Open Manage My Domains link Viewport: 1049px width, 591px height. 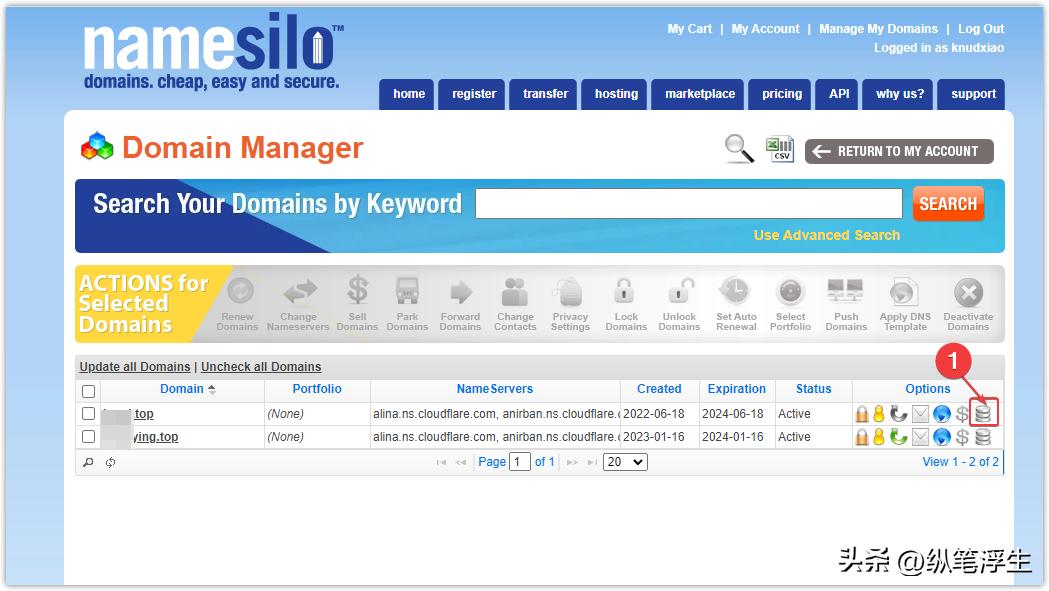(x=878, y=29)
